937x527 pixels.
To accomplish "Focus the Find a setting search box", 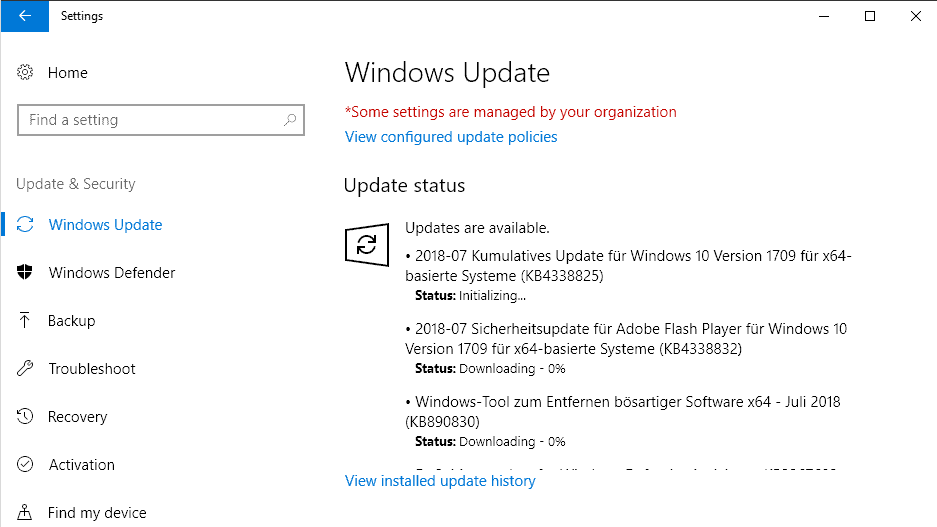I will [161, 120].
